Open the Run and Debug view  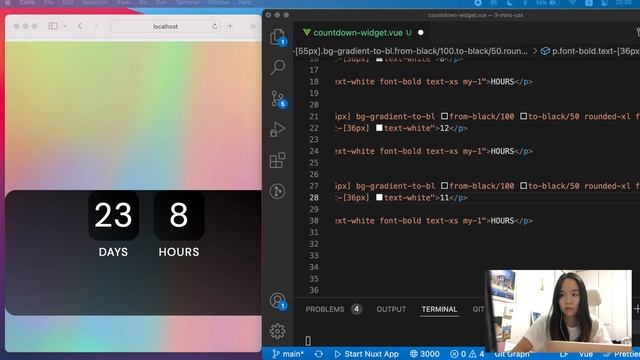[278, 129]
